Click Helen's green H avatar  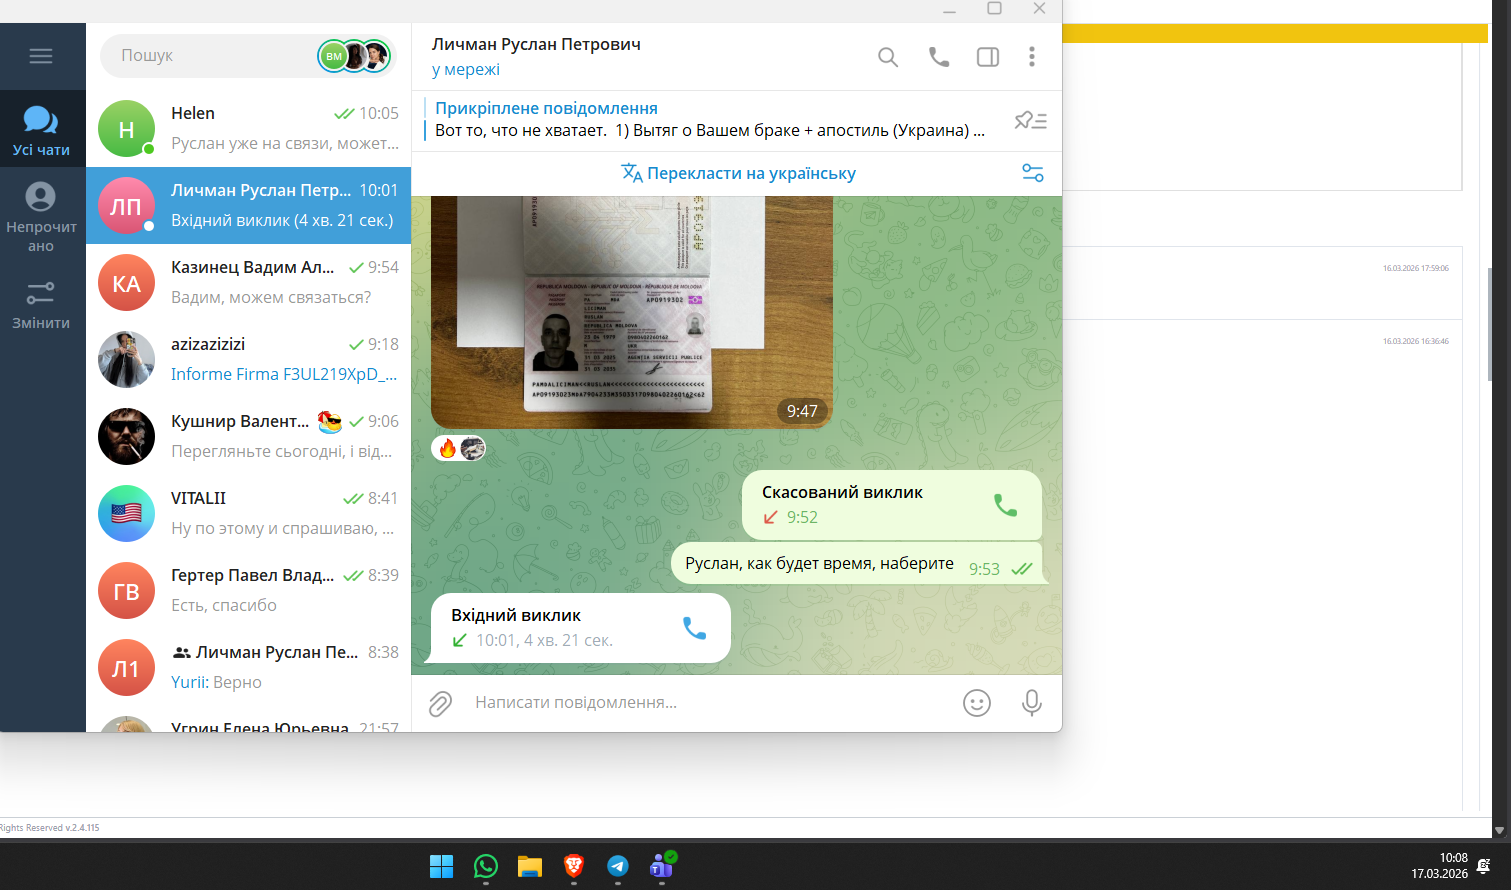(126, 129)
